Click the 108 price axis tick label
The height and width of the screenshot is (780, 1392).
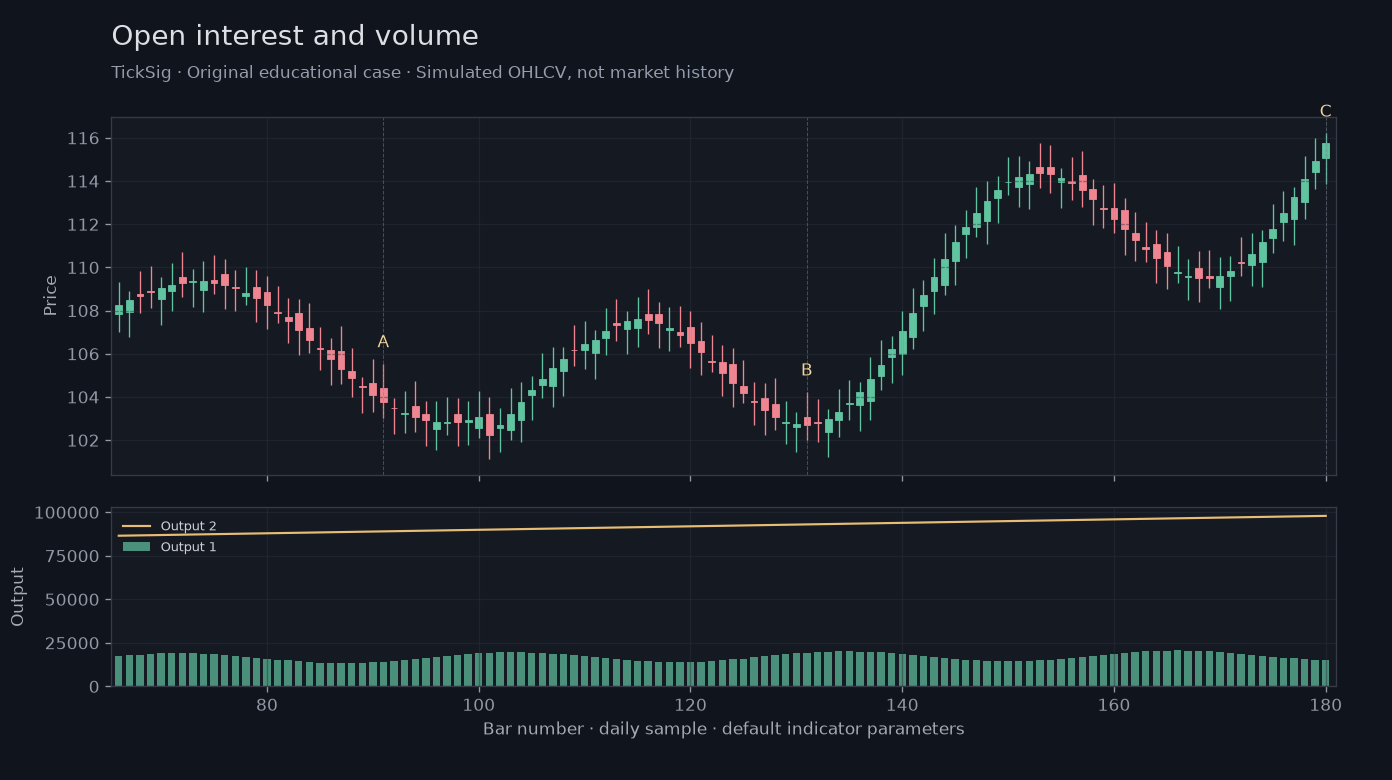tap(85, 311)
